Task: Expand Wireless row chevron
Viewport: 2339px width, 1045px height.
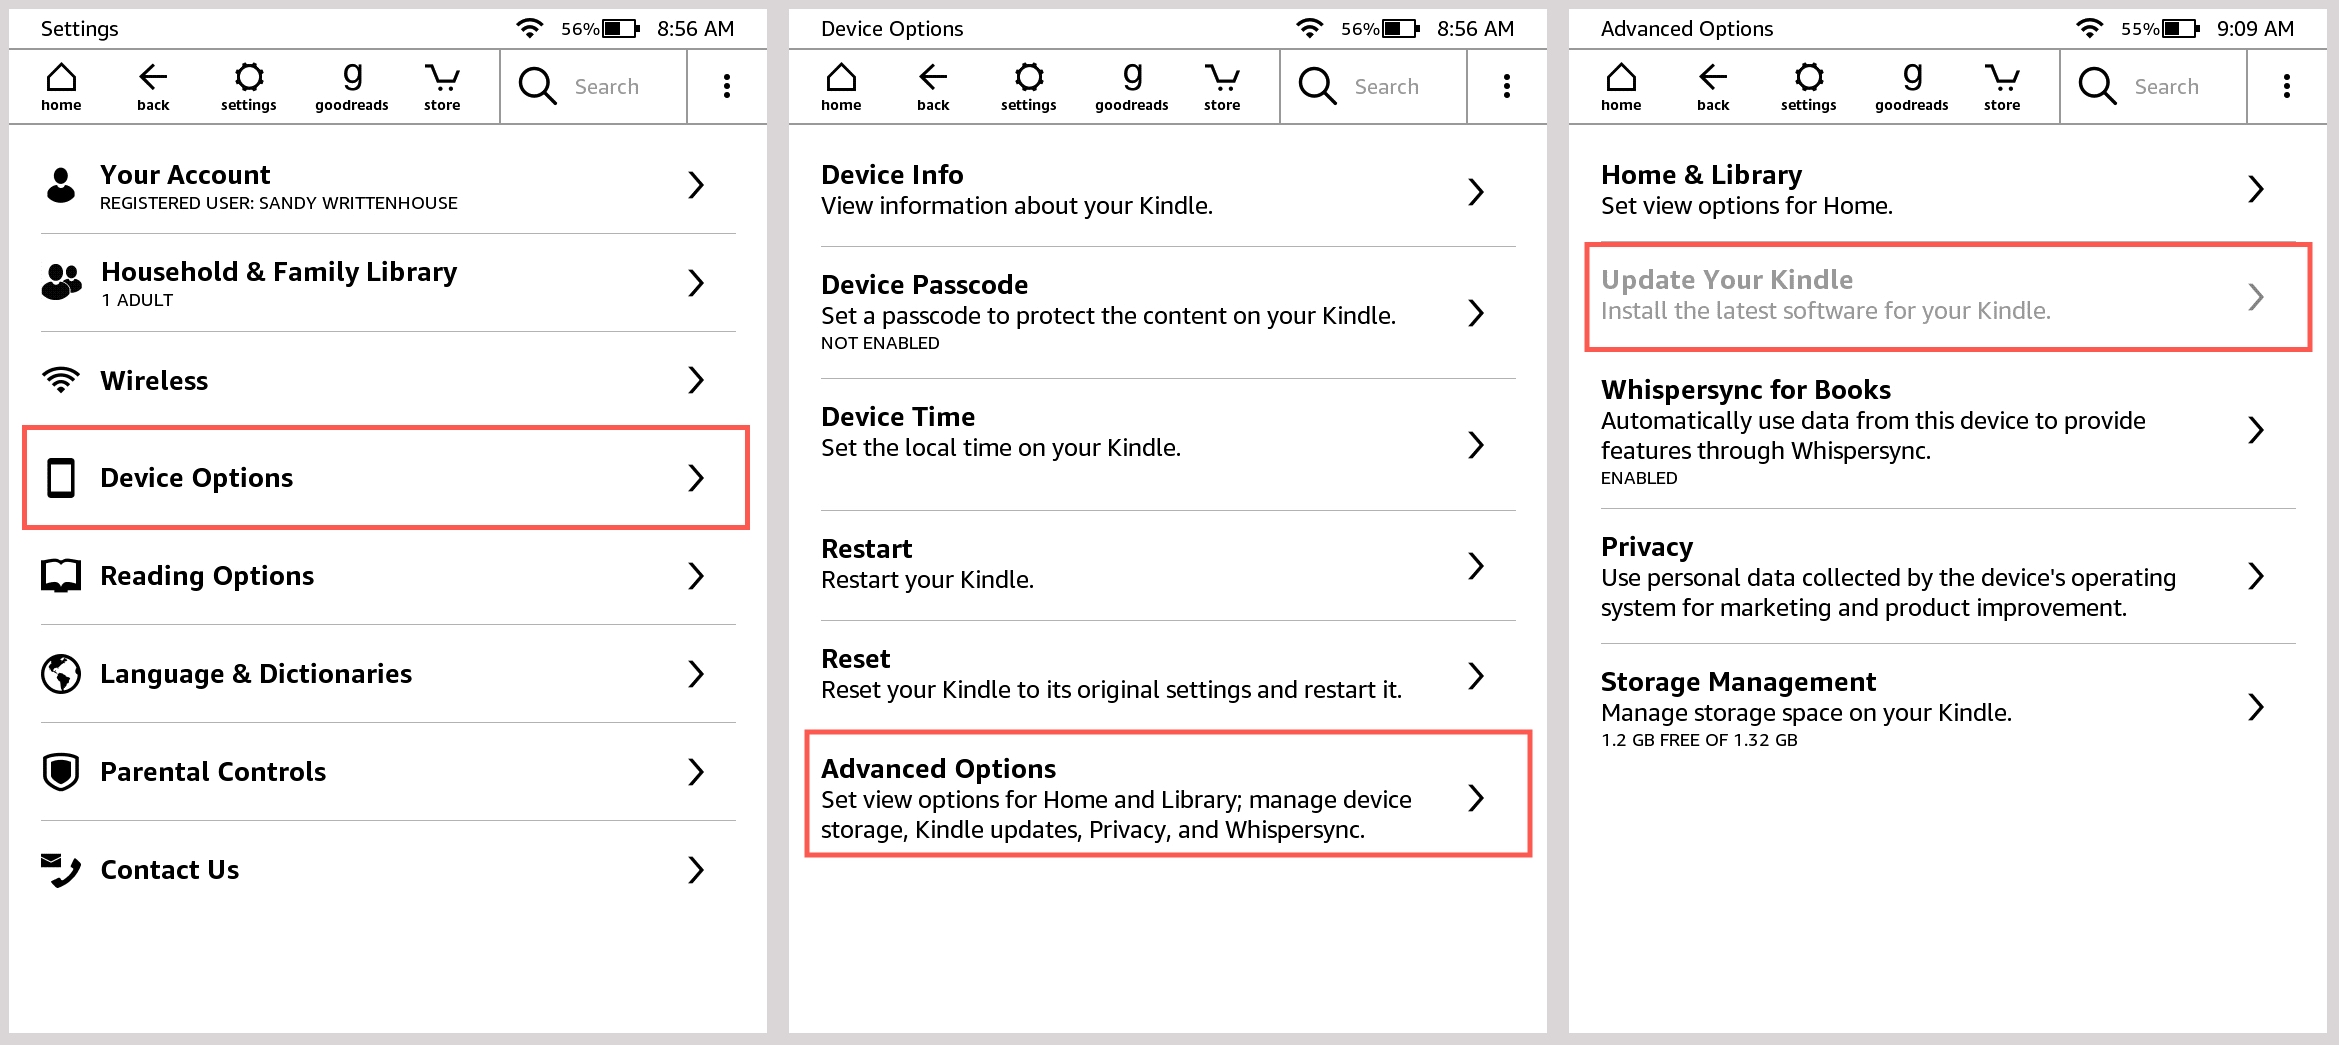Action: (x=696, y=380)
